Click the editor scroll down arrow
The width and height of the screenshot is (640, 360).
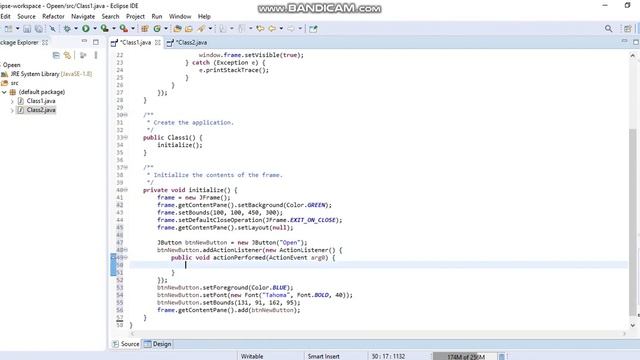633,325
